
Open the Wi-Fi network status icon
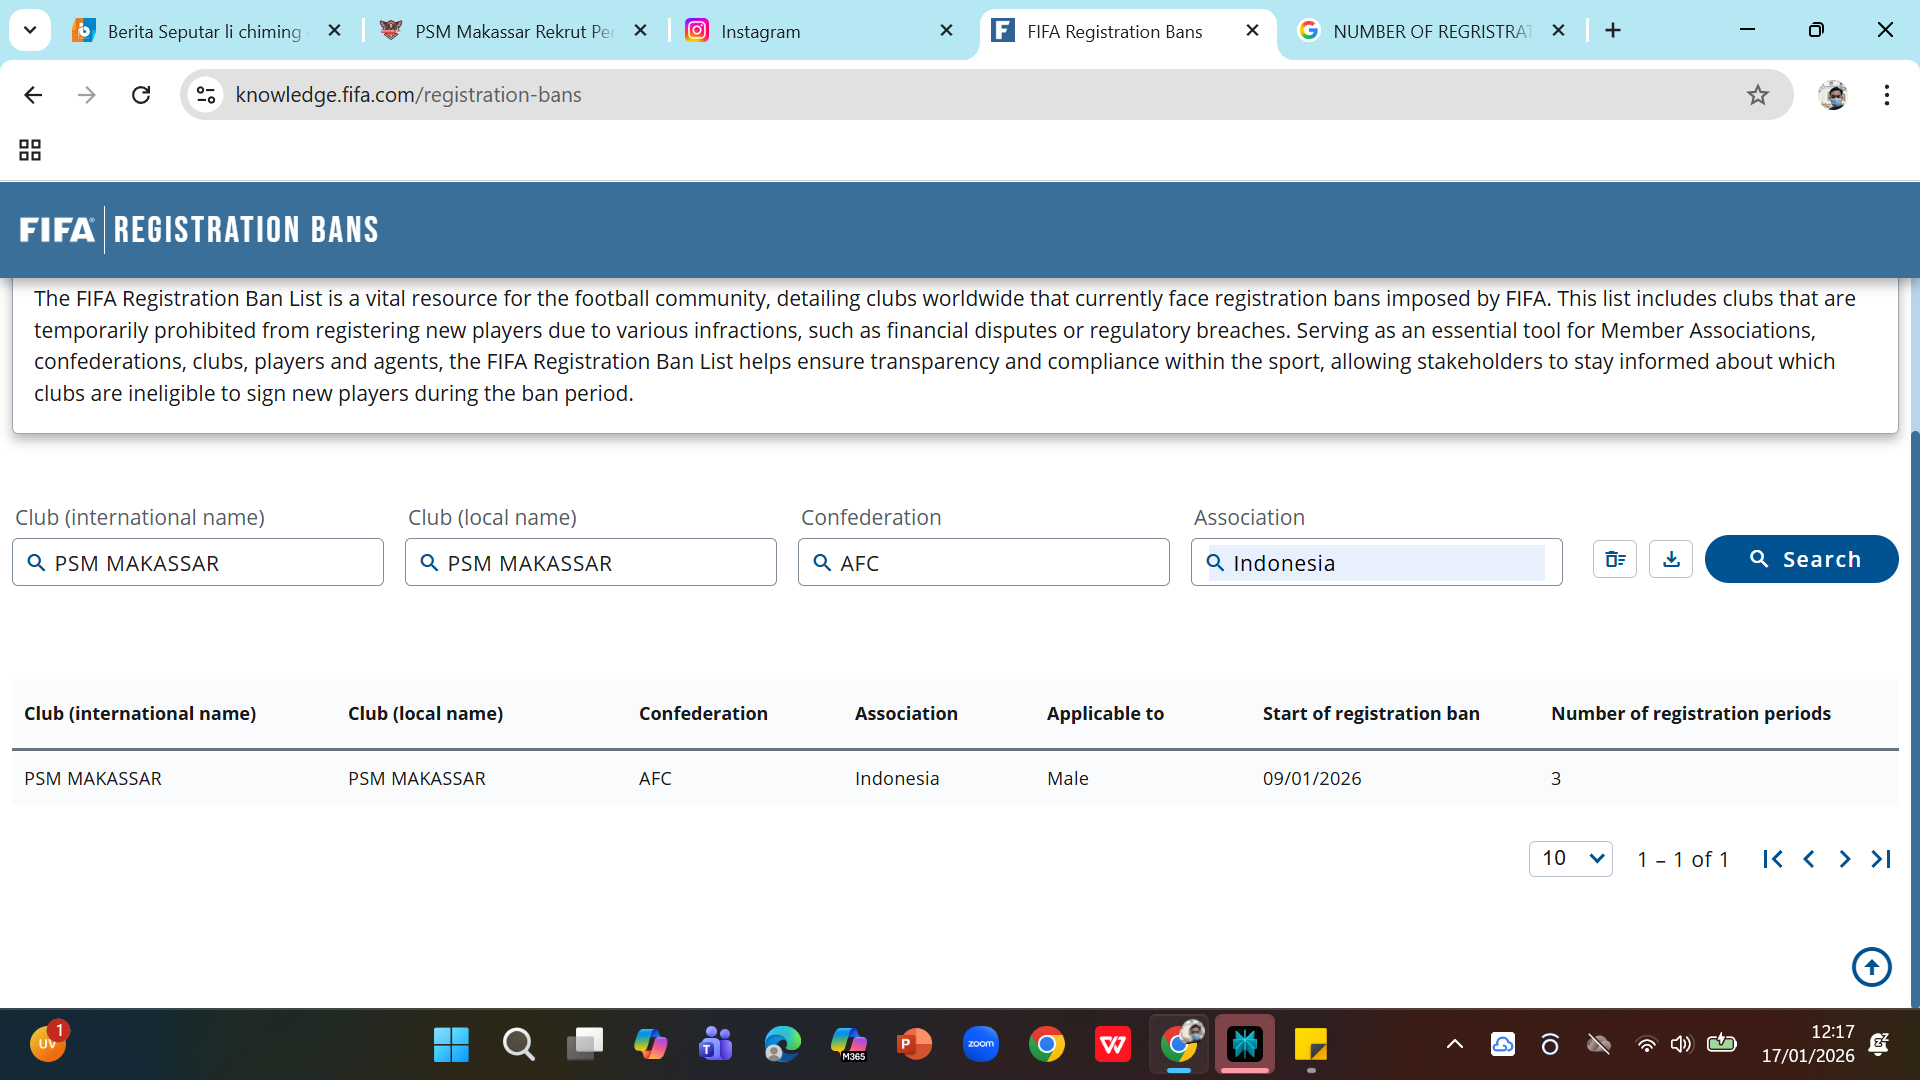1646,1045
